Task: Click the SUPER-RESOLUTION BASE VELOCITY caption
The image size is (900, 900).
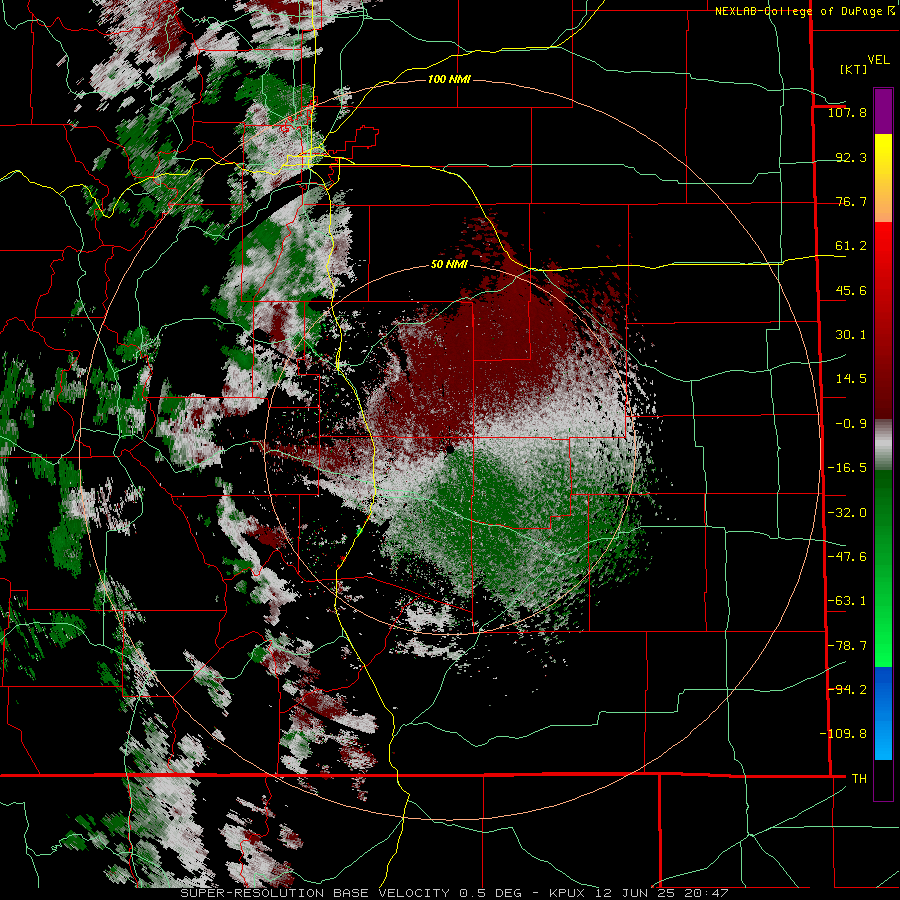Action: tap(315, 893)
